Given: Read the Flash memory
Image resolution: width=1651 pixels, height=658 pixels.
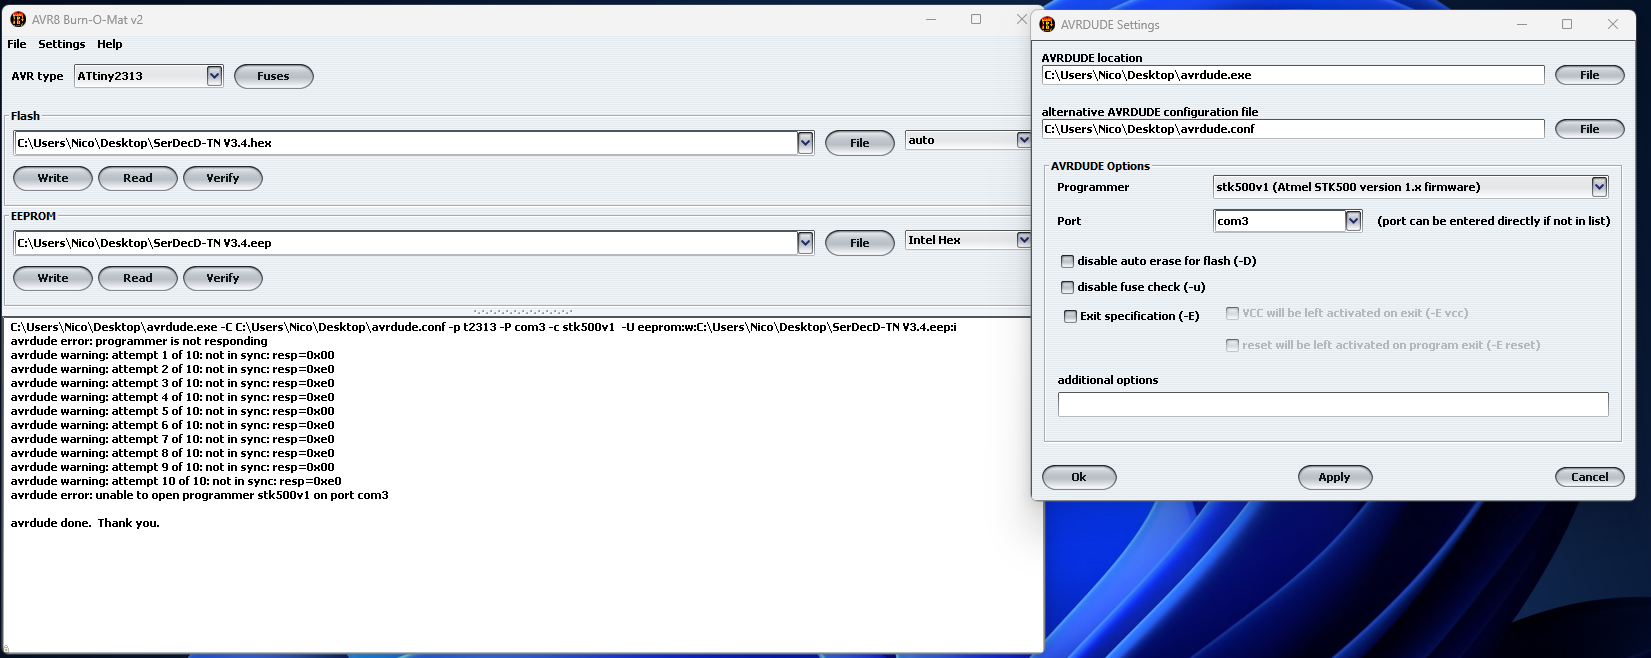Looking at the screenshot, I should point(138,178).
